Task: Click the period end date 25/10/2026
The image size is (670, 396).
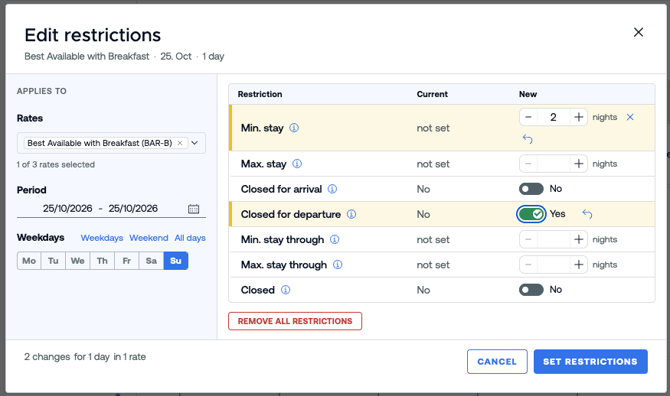Action: pyautogui.click(x=133, y=208)
